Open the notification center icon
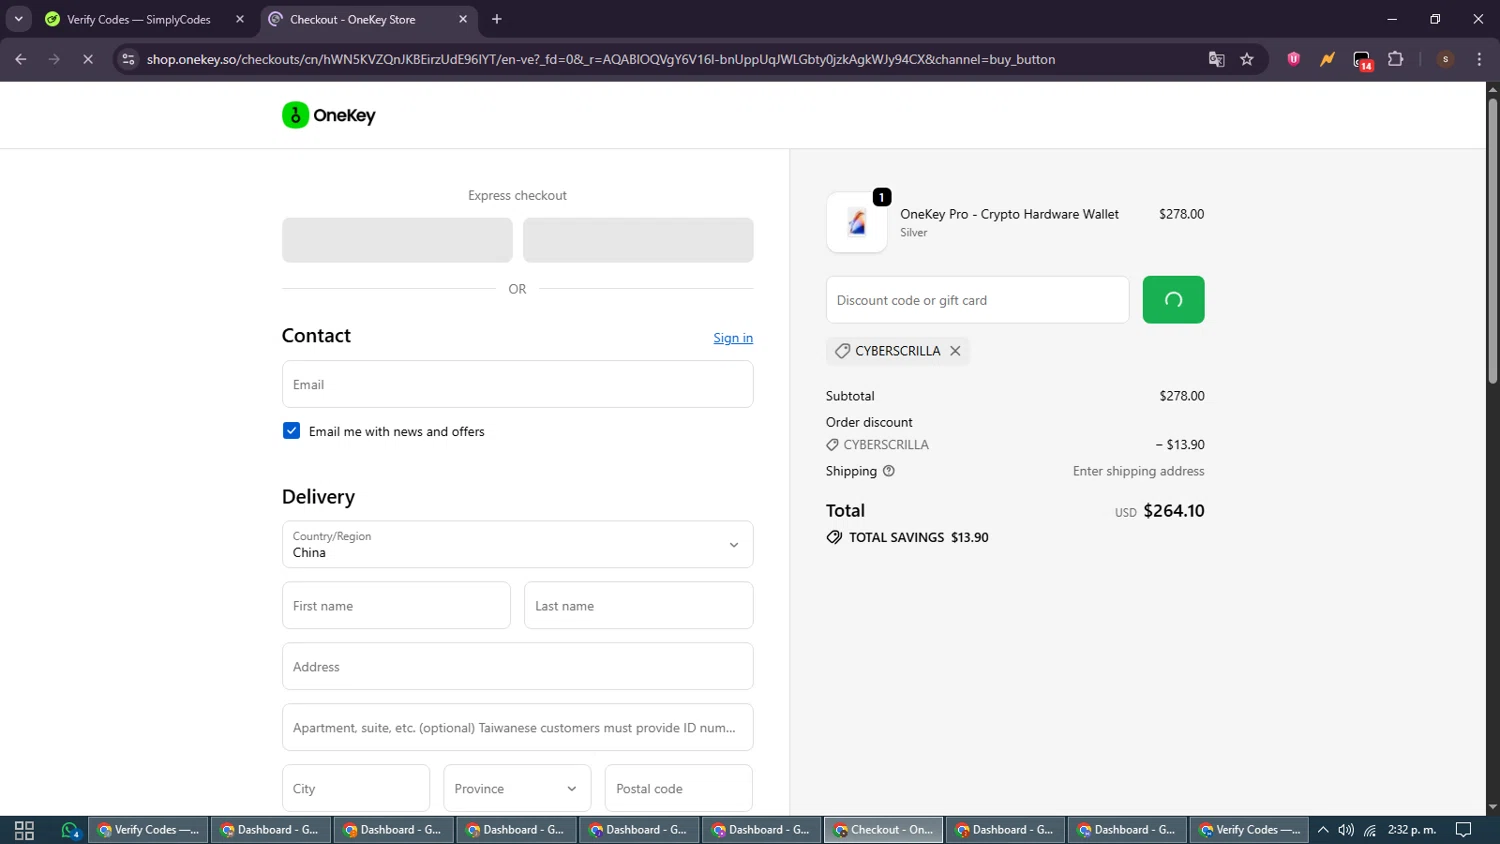The image size is (1500, 844). [x=1463, y=830]
